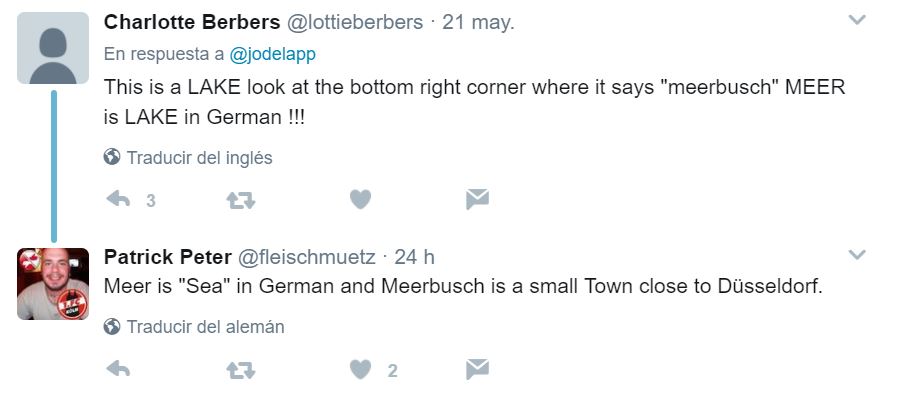Send Charlotte's tweet via direct message

tap(477, 200)
